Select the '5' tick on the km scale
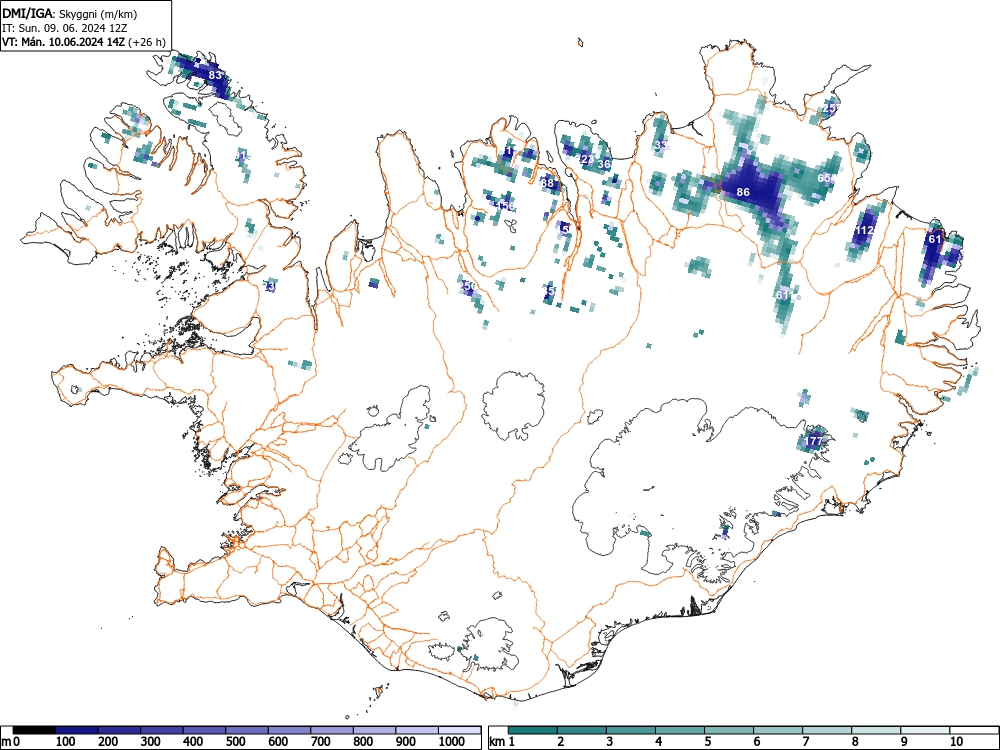This screenshot has width=1000, height=750. pos(707,742)
